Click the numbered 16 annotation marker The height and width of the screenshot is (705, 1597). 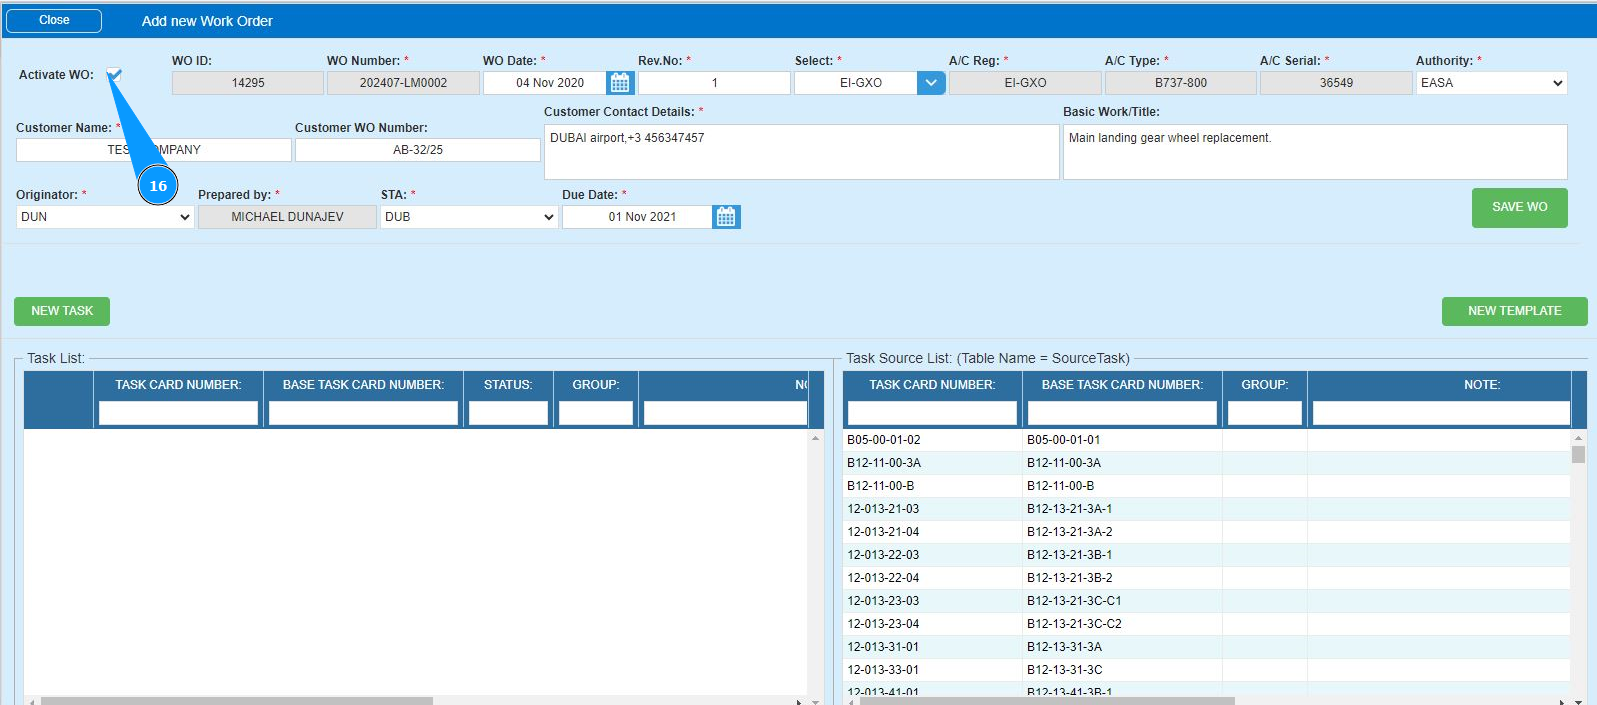point(158,186)
